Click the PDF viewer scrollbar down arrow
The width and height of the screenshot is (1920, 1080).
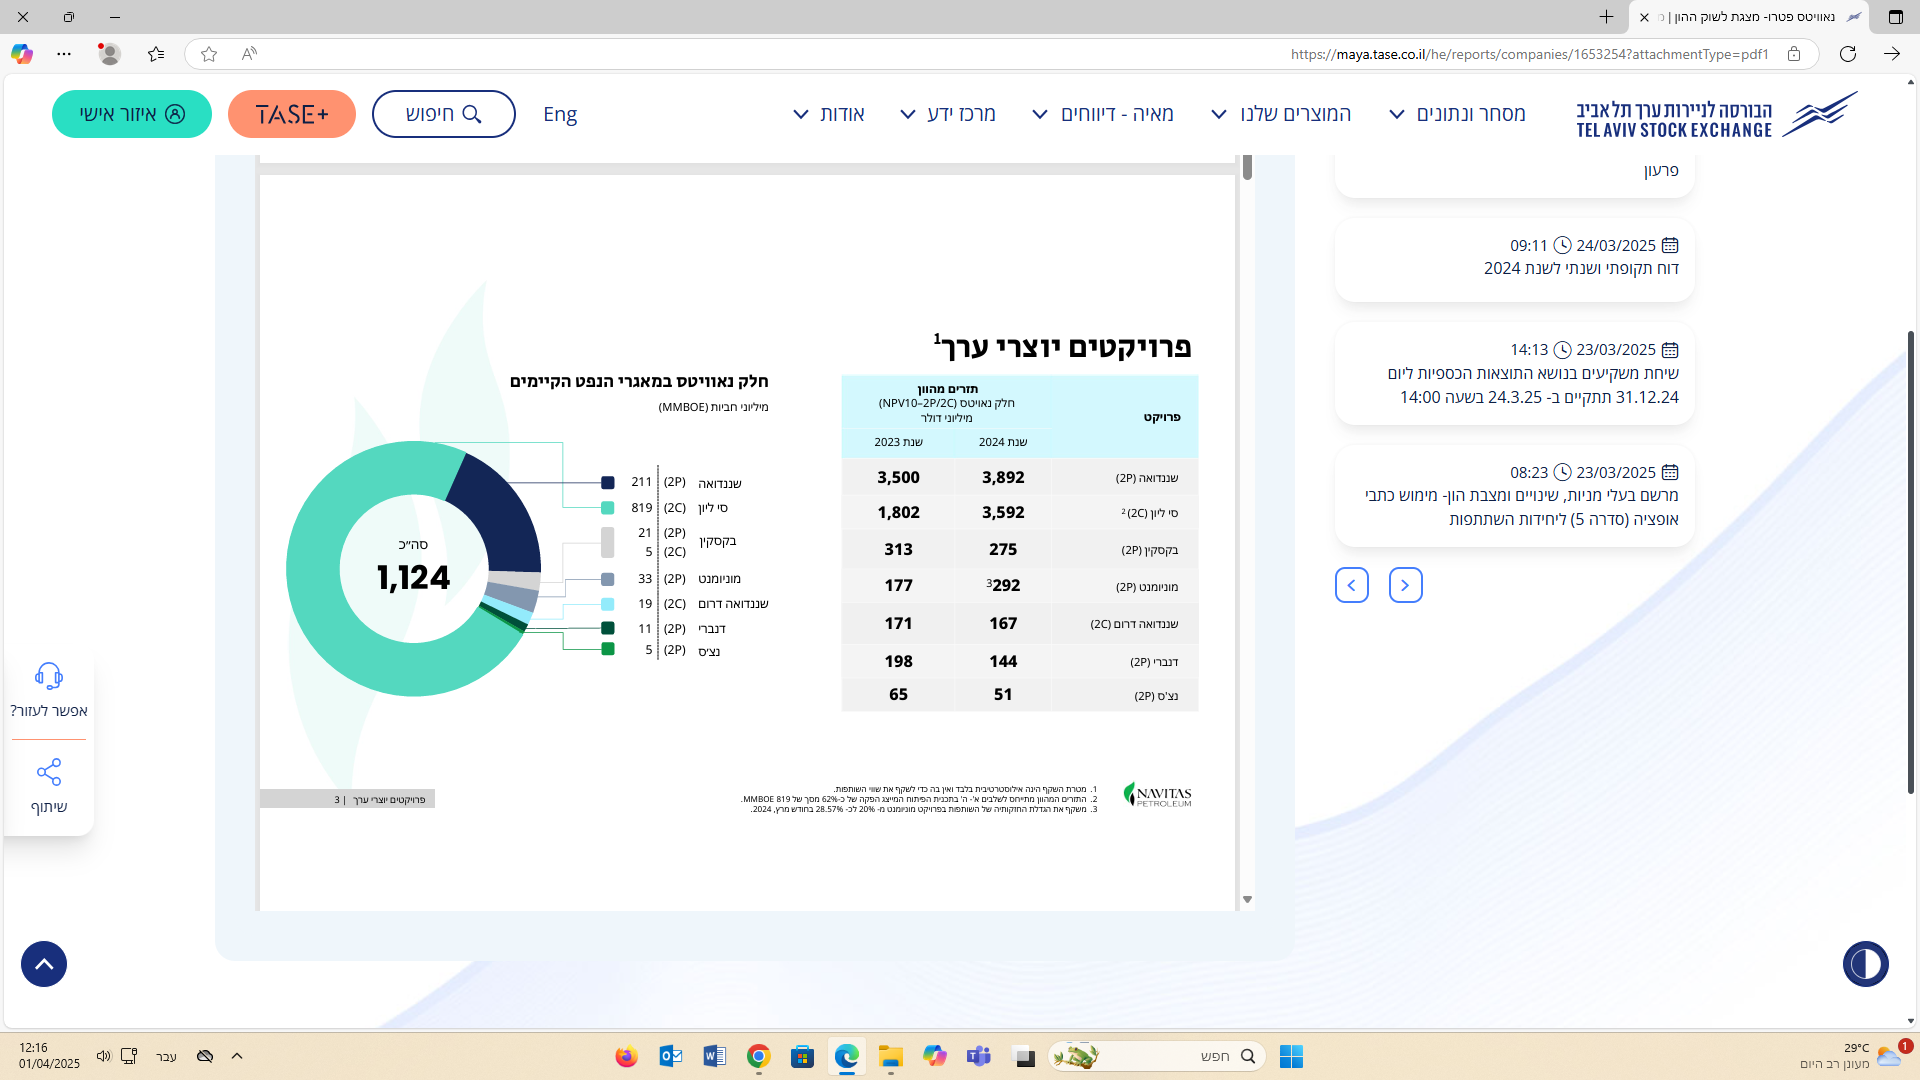1247,899
